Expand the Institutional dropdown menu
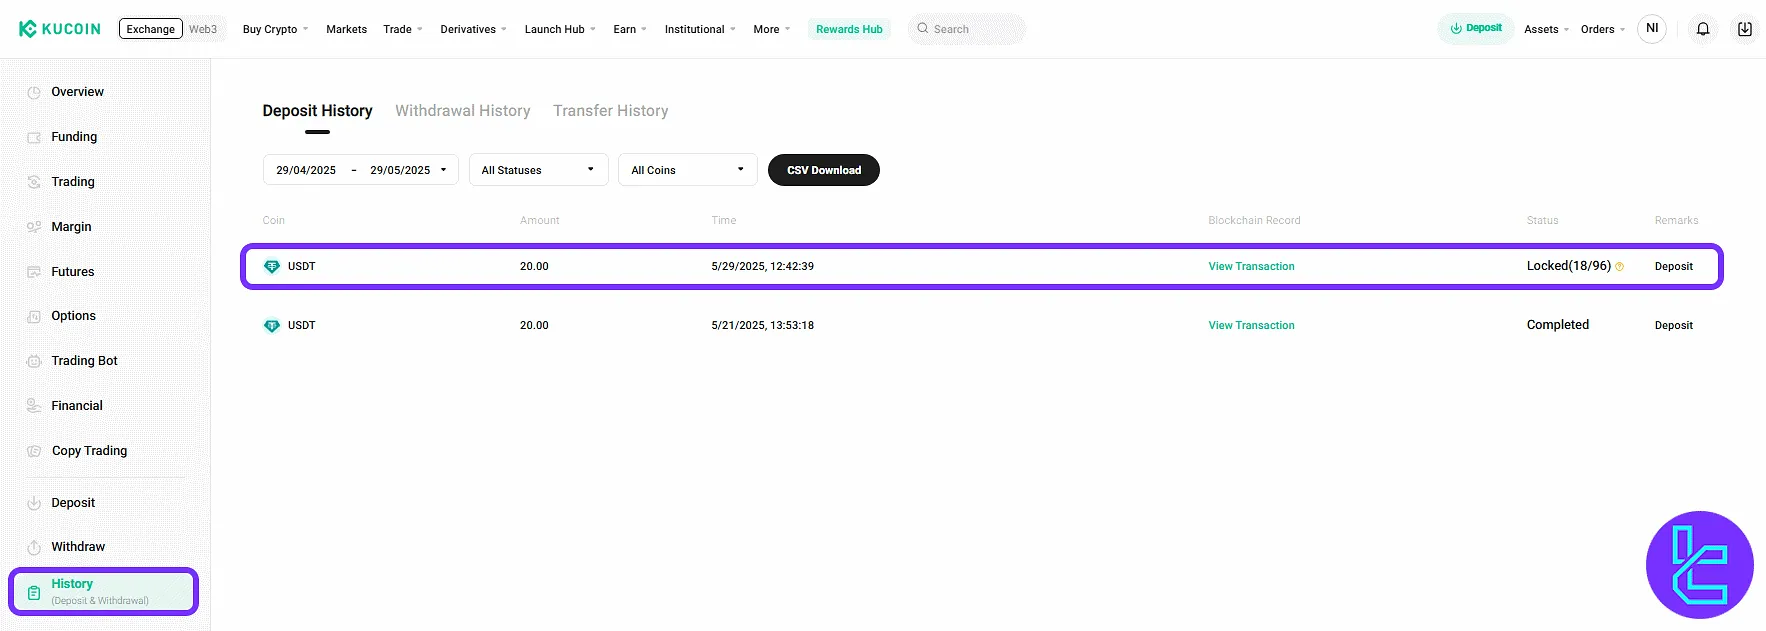Screen dimensions: 1766x631 pos(700,29)
